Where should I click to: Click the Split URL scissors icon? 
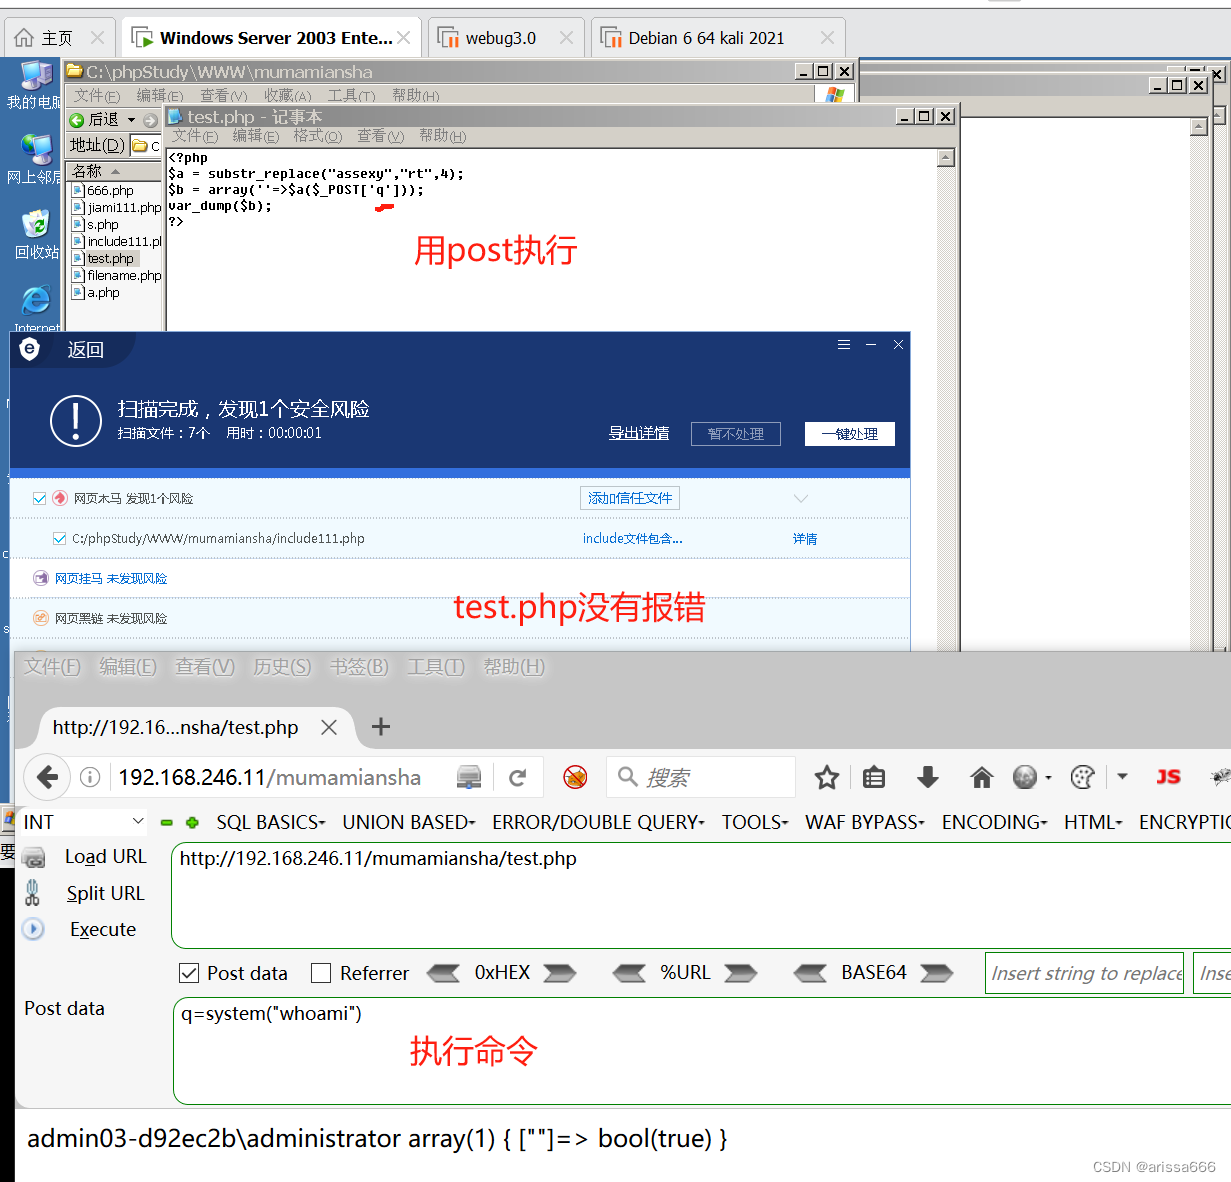coord(33,893)
